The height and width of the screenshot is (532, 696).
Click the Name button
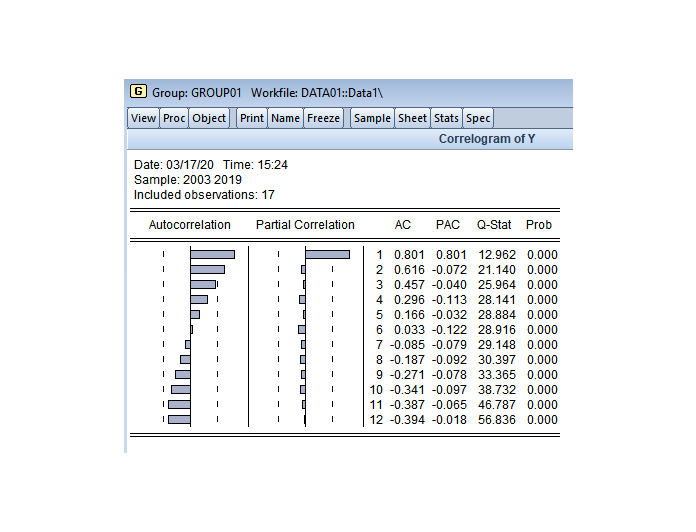click(285, 118)
